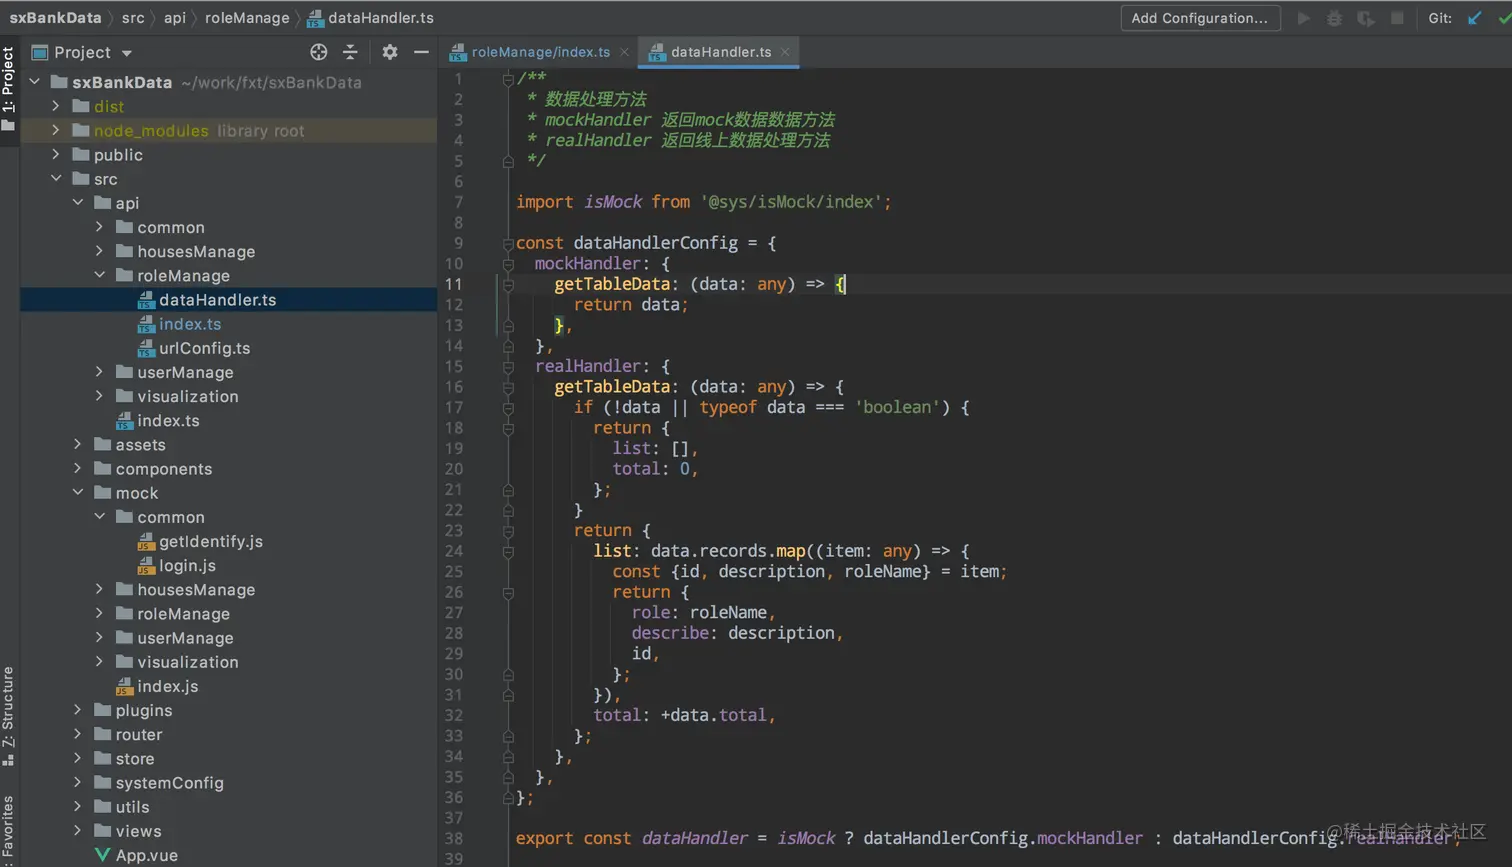Switch to roleManage/index.ts tab
The height and width of the screenshot is (867, 1512).
540,52
